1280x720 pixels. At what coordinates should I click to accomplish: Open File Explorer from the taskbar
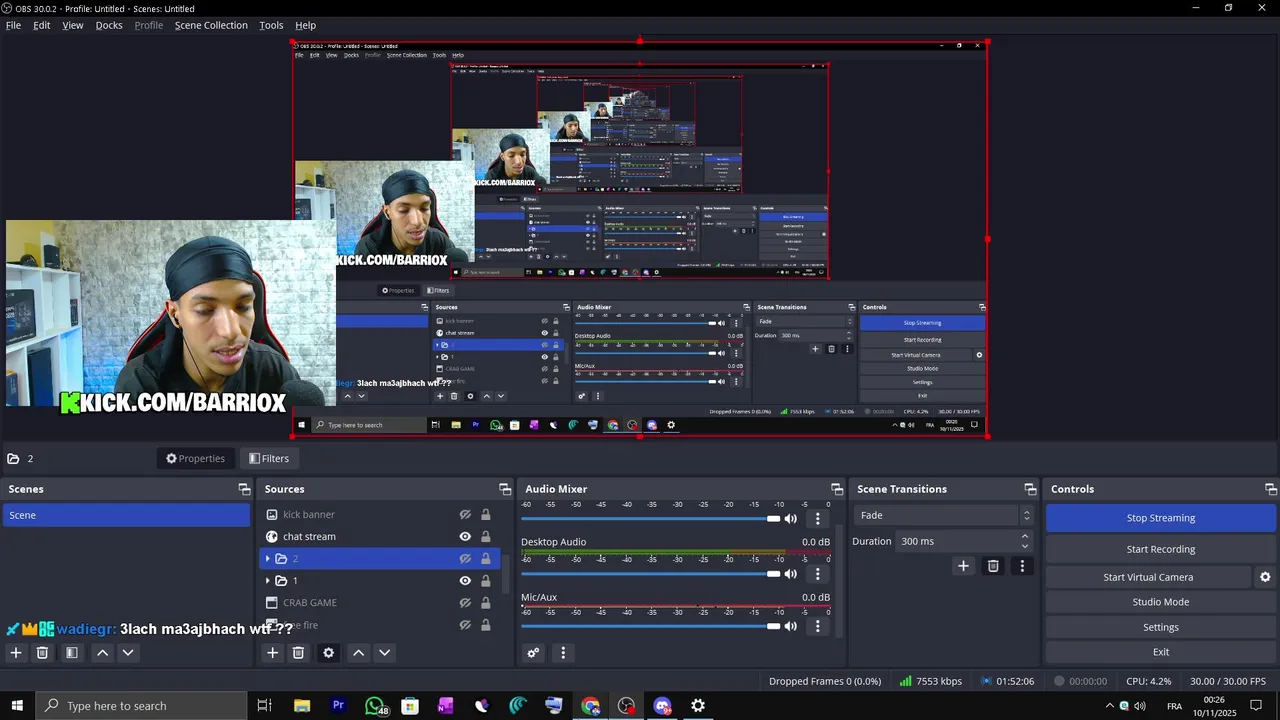point(302,706)
